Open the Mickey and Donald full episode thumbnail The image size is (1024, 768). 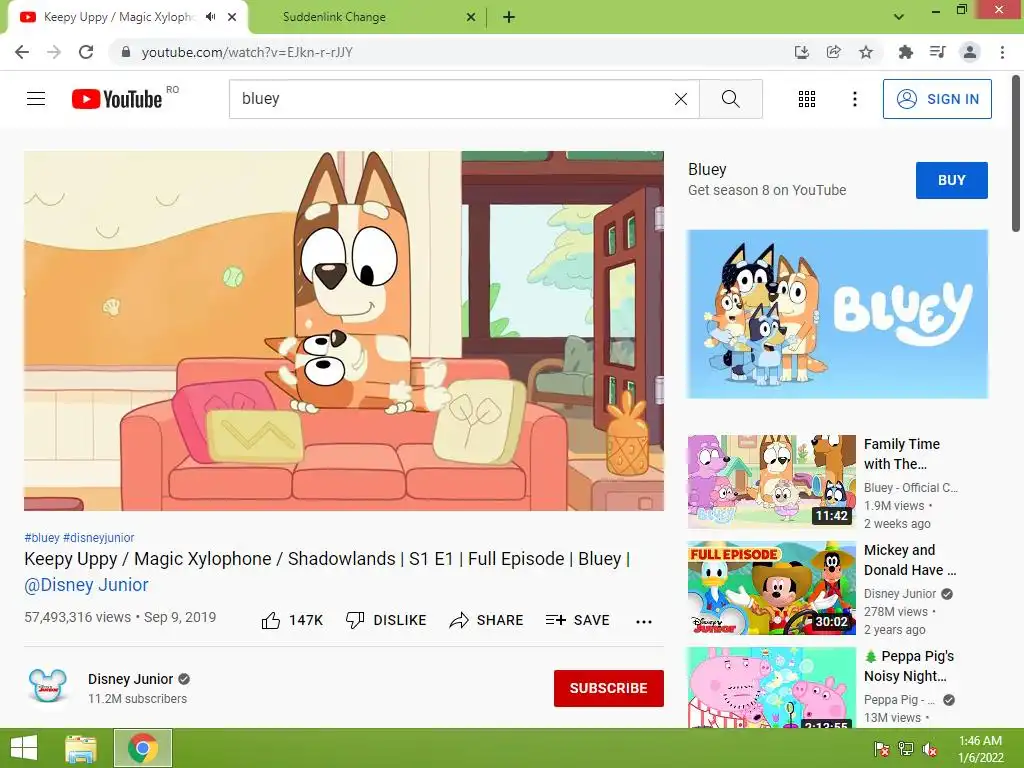771,587
